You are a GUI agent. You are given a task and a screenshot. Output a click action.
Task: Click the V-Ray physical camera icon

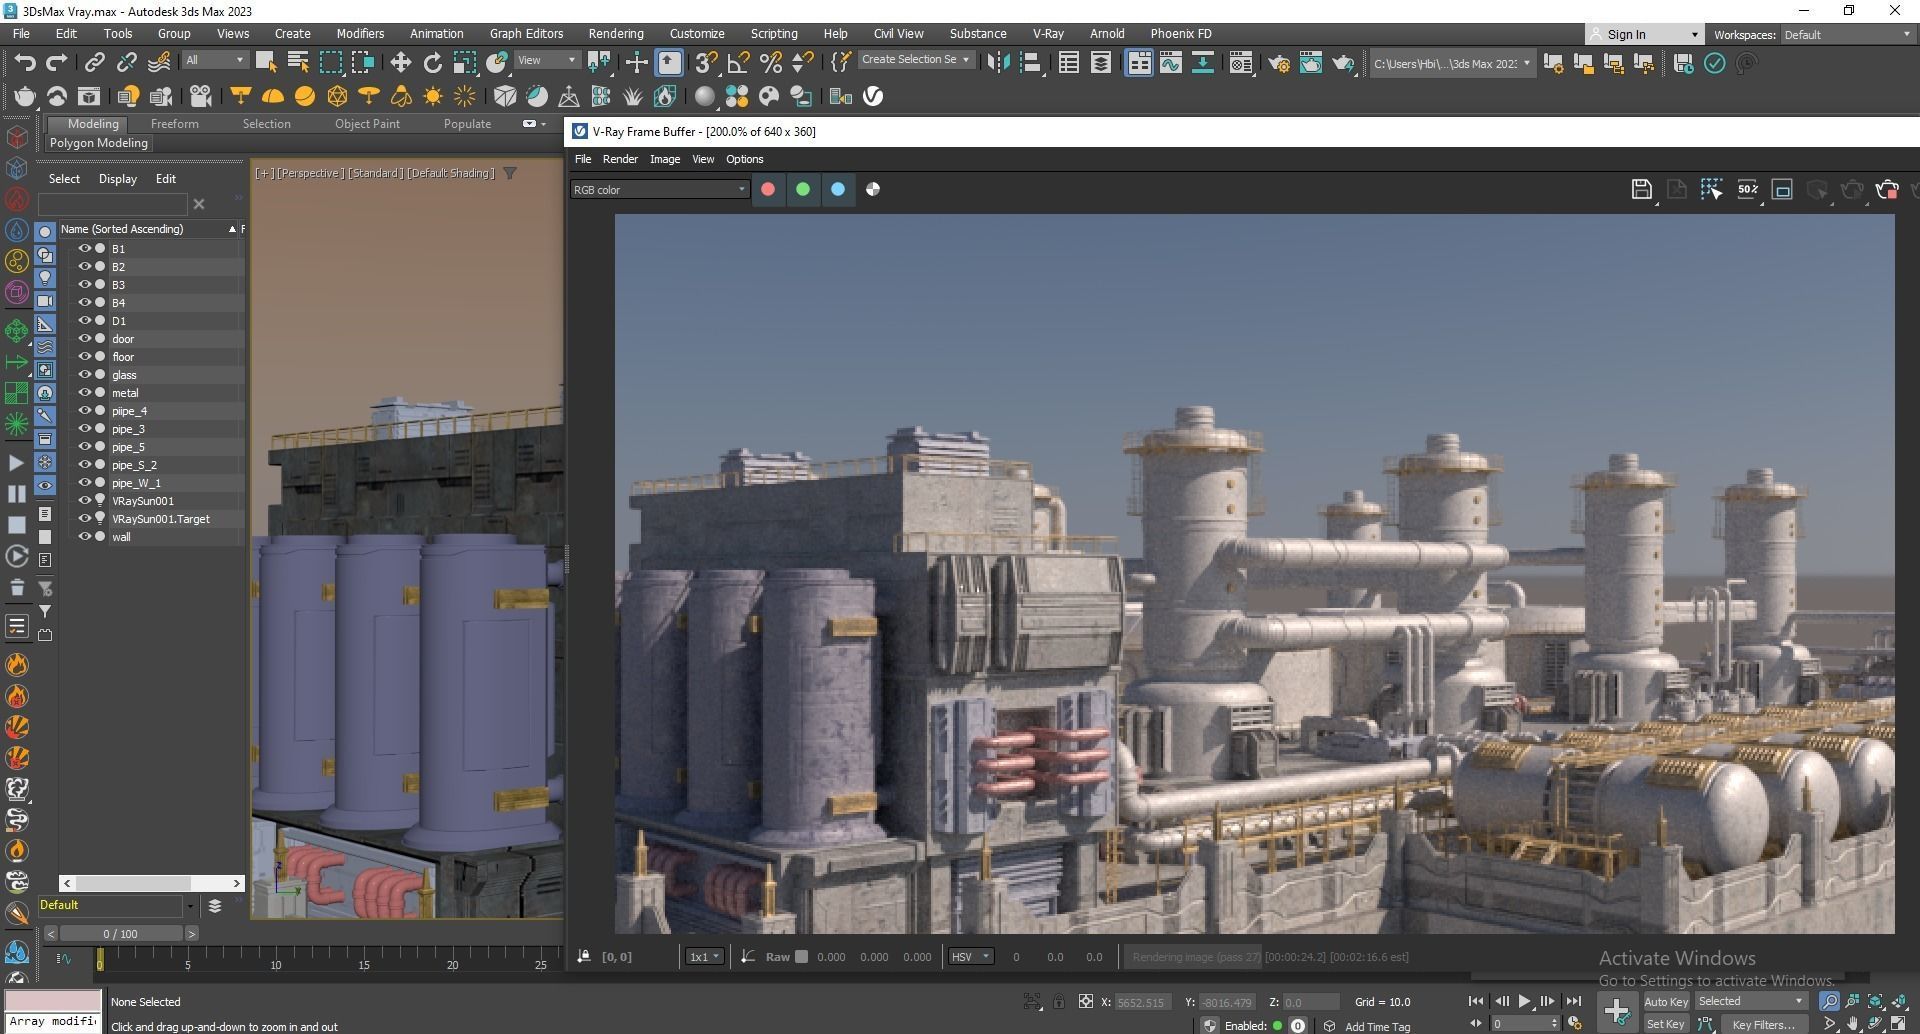click(201, 96)
